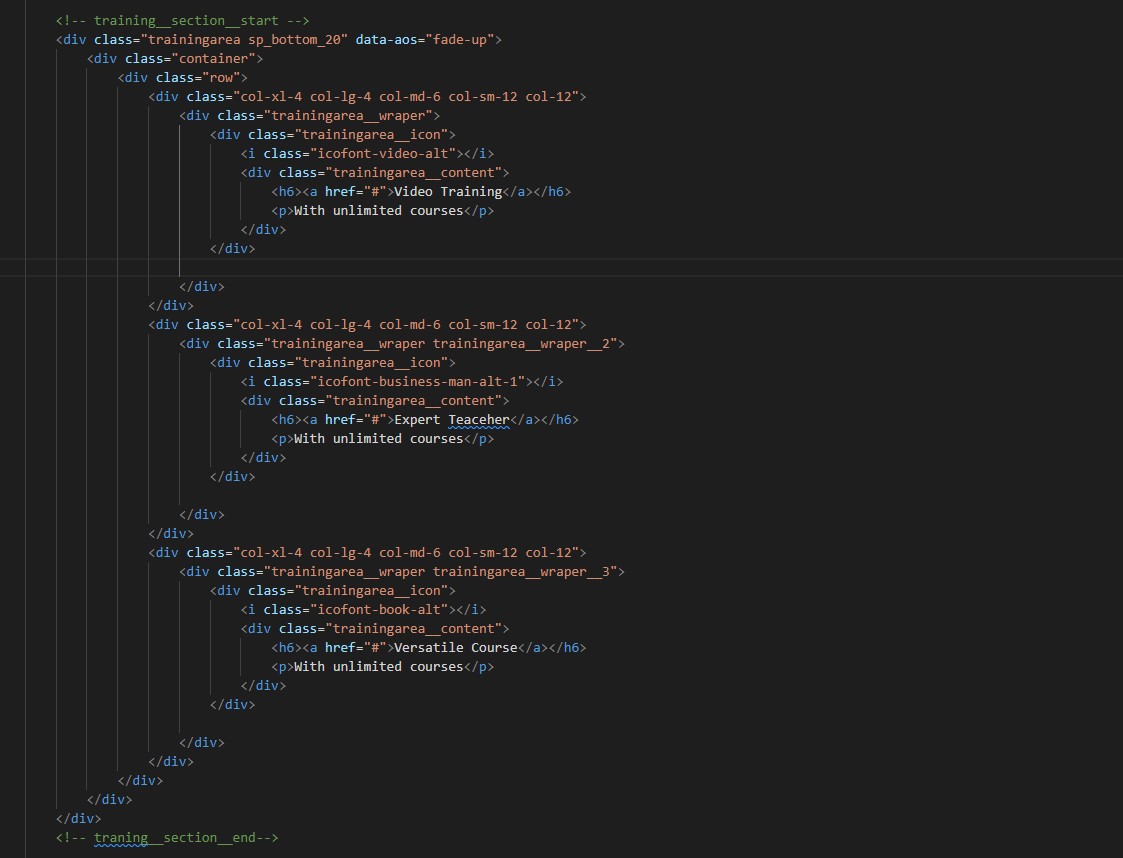Click the 'Versatile Course' heading text

pyautogui.click(x=456, y=647)
